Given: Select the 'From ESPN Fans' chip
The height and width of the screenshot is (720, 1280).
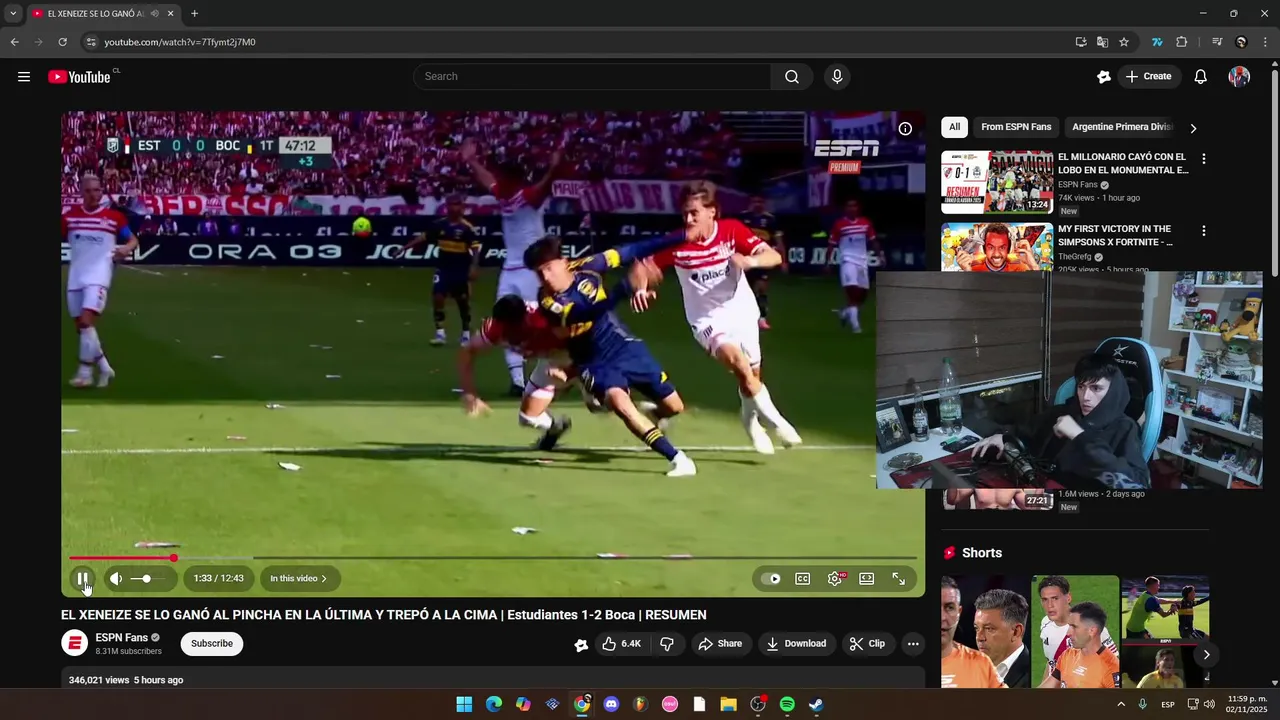Looking at the screenshot, I should click(x=1016, y=127).
